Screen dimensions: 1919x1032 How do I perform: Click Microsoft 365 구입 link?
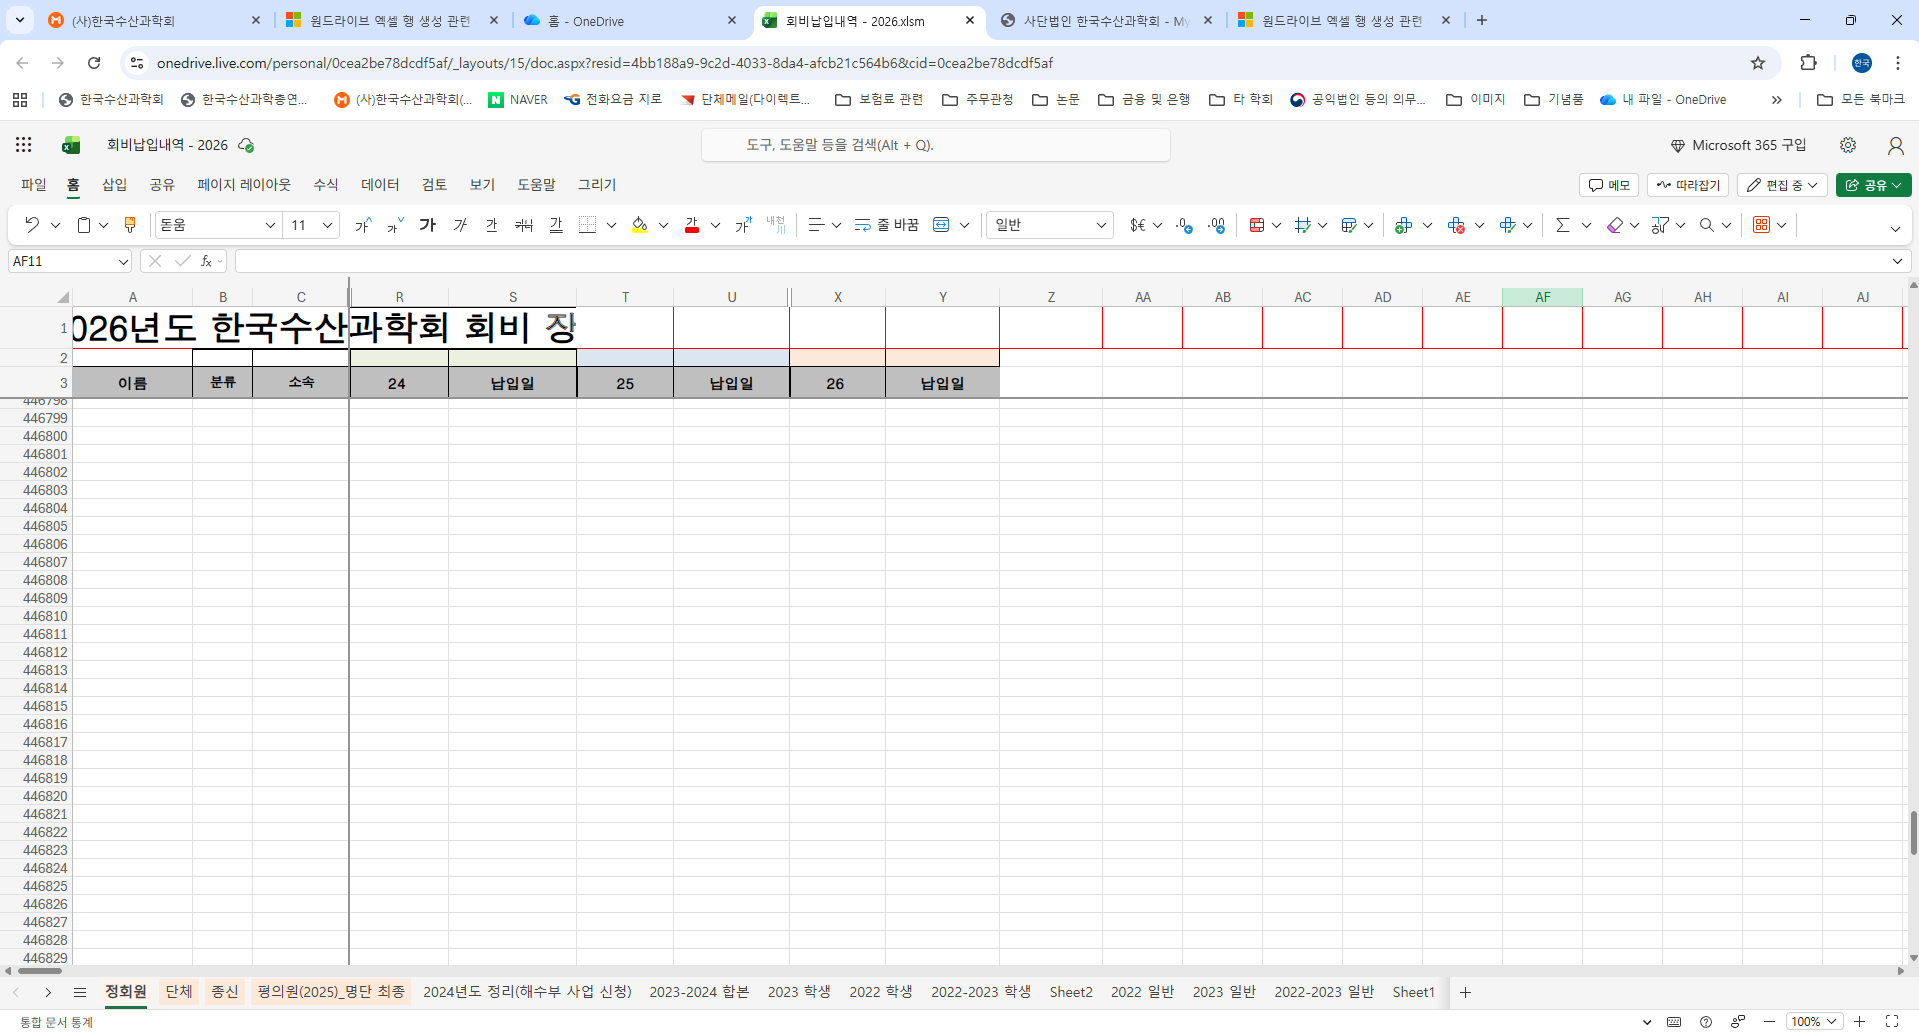(x=1739, y=145)
